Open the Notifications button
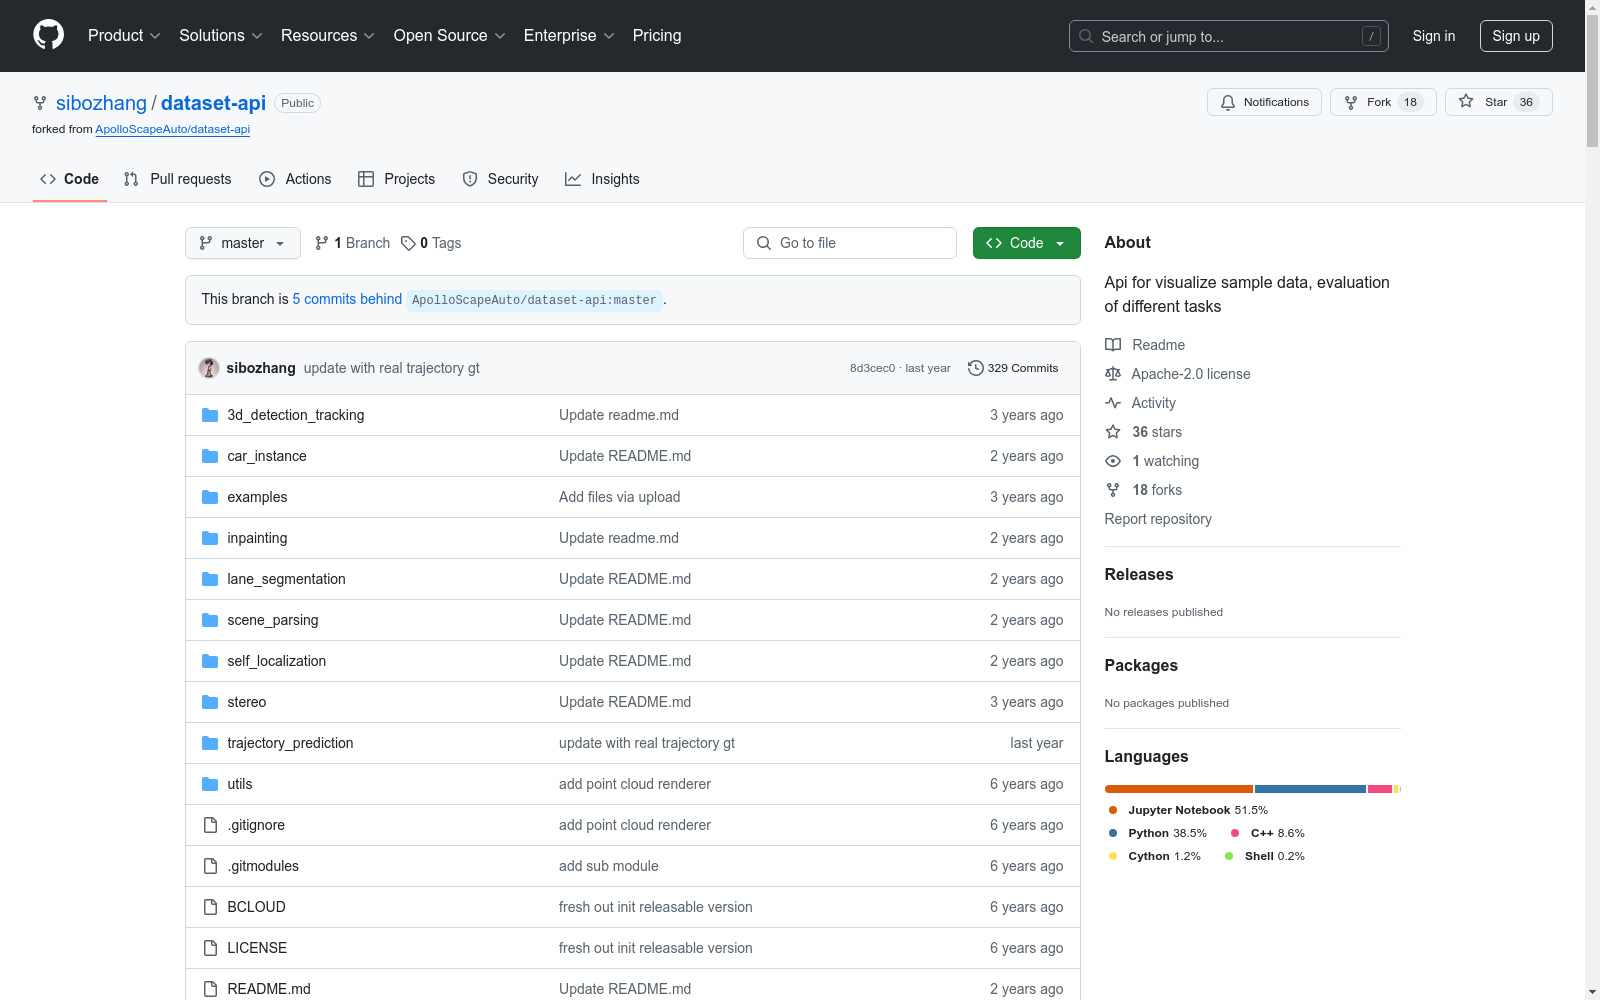Image resolution: width=1600 pixels, height=1000 pixels. (1265, 102)
